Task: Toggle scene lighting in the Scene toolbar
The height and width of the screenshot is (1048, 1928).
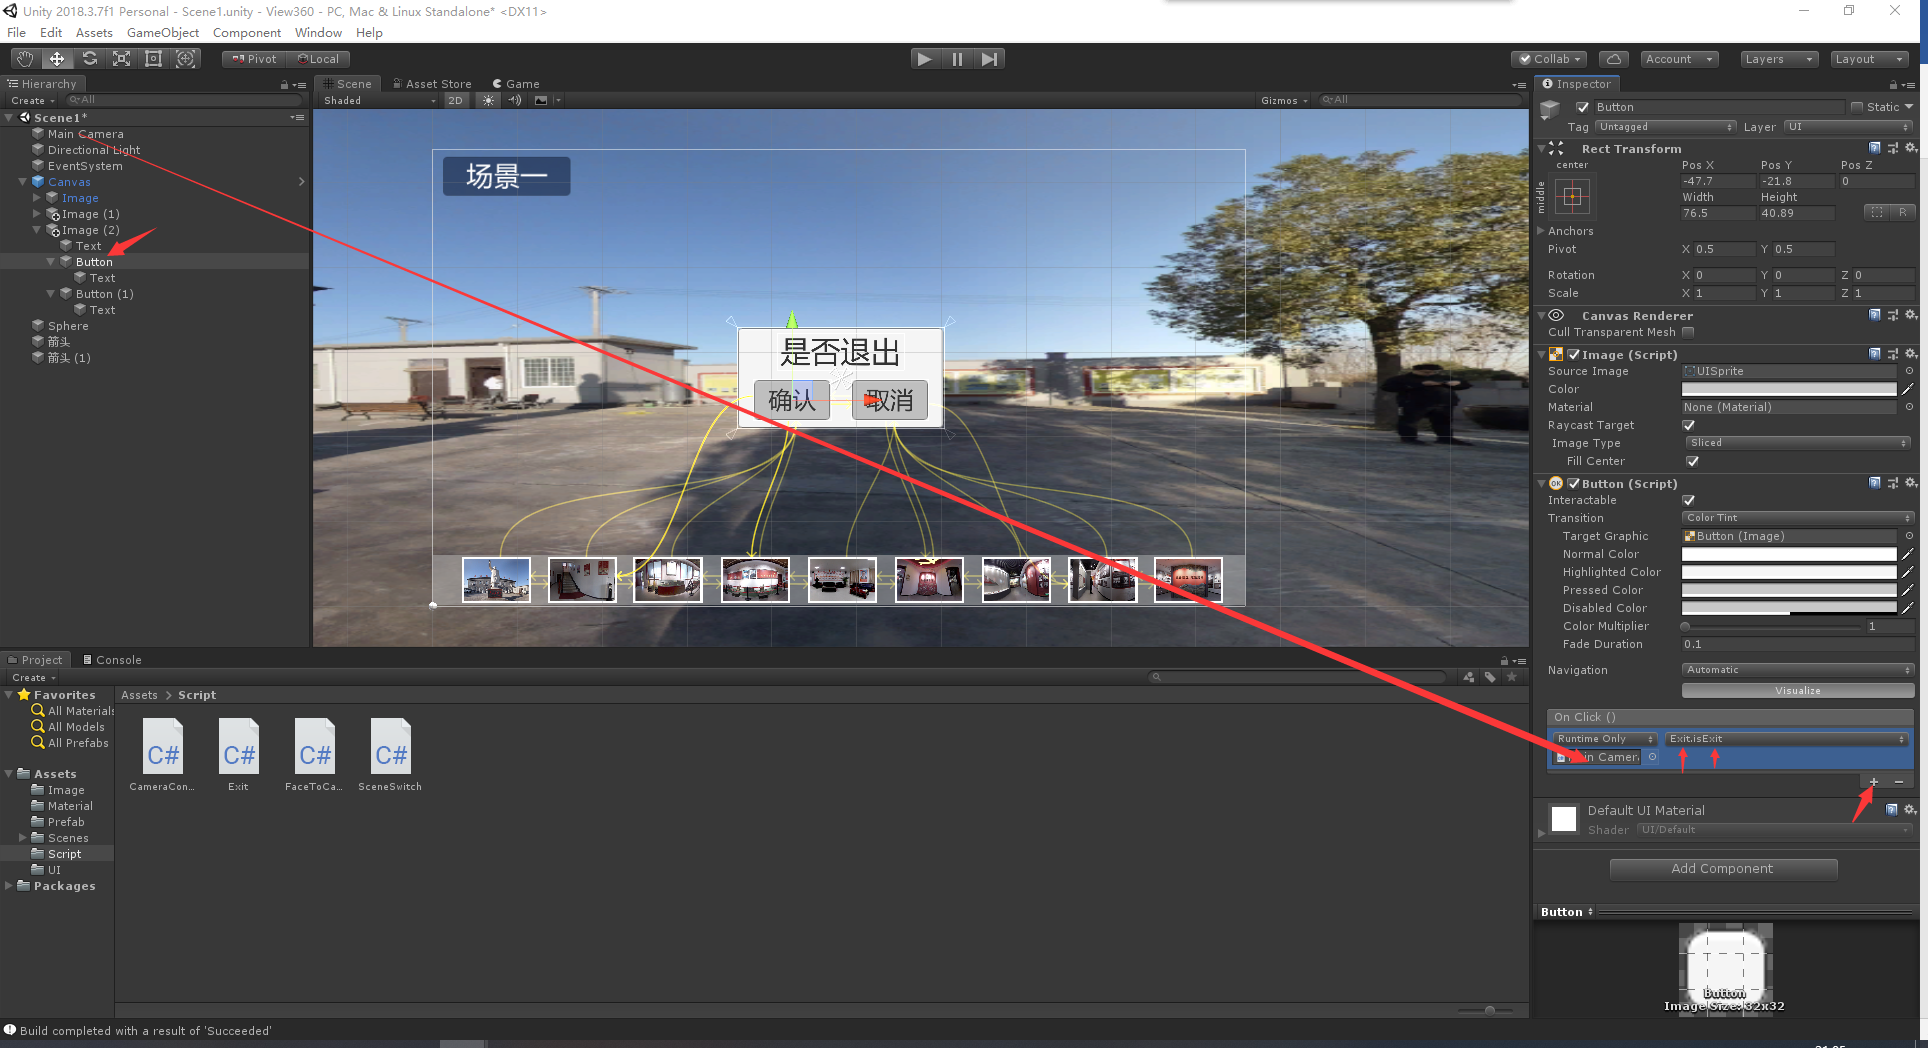Action: pos(487,100)
